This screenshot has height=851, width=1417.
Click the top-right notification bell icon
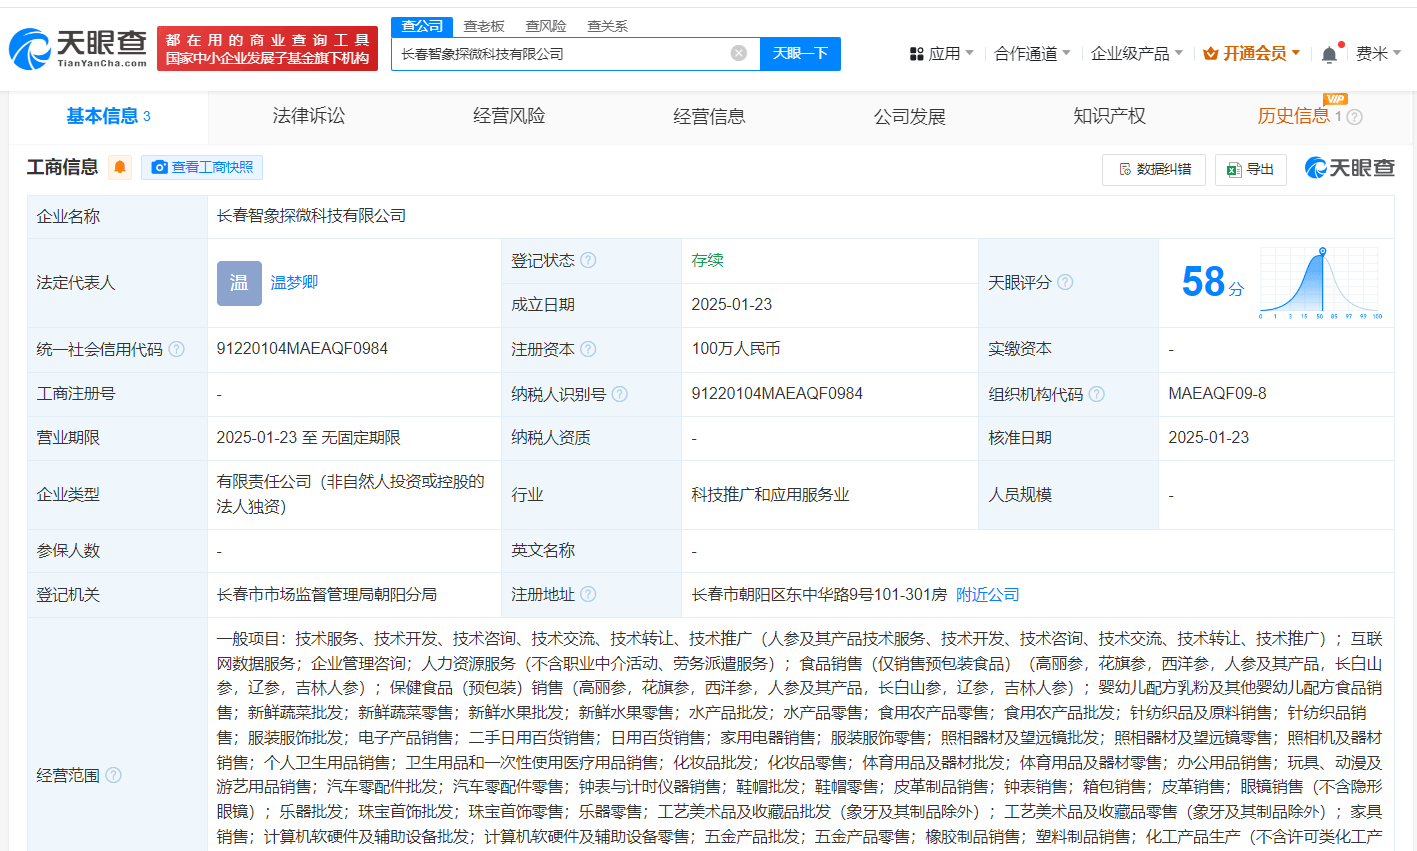1329,52
